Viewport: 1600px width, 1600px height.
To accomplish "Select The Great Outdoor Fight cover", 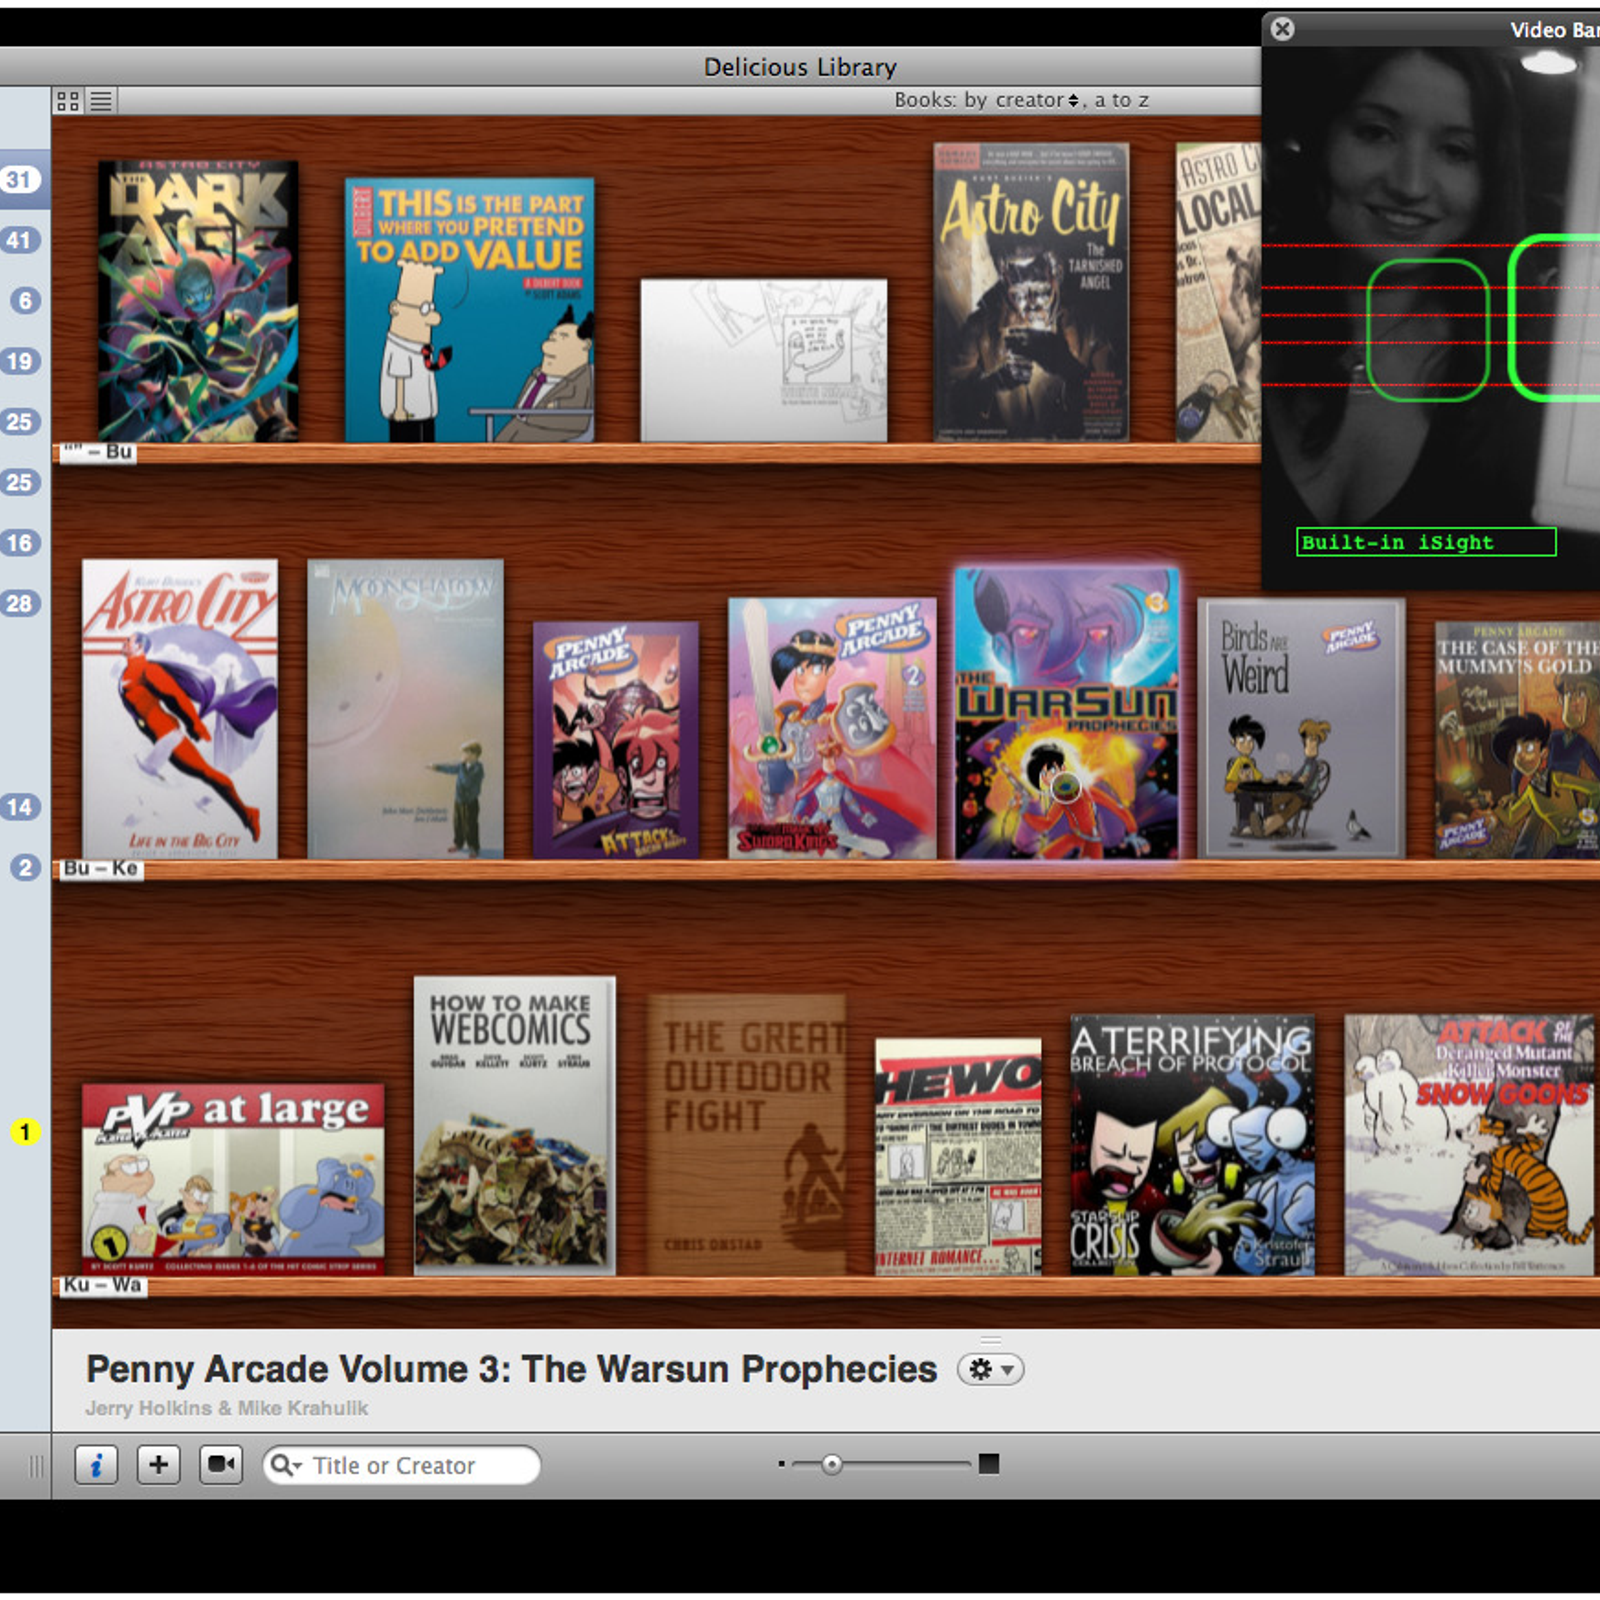I will [747, 1135].
